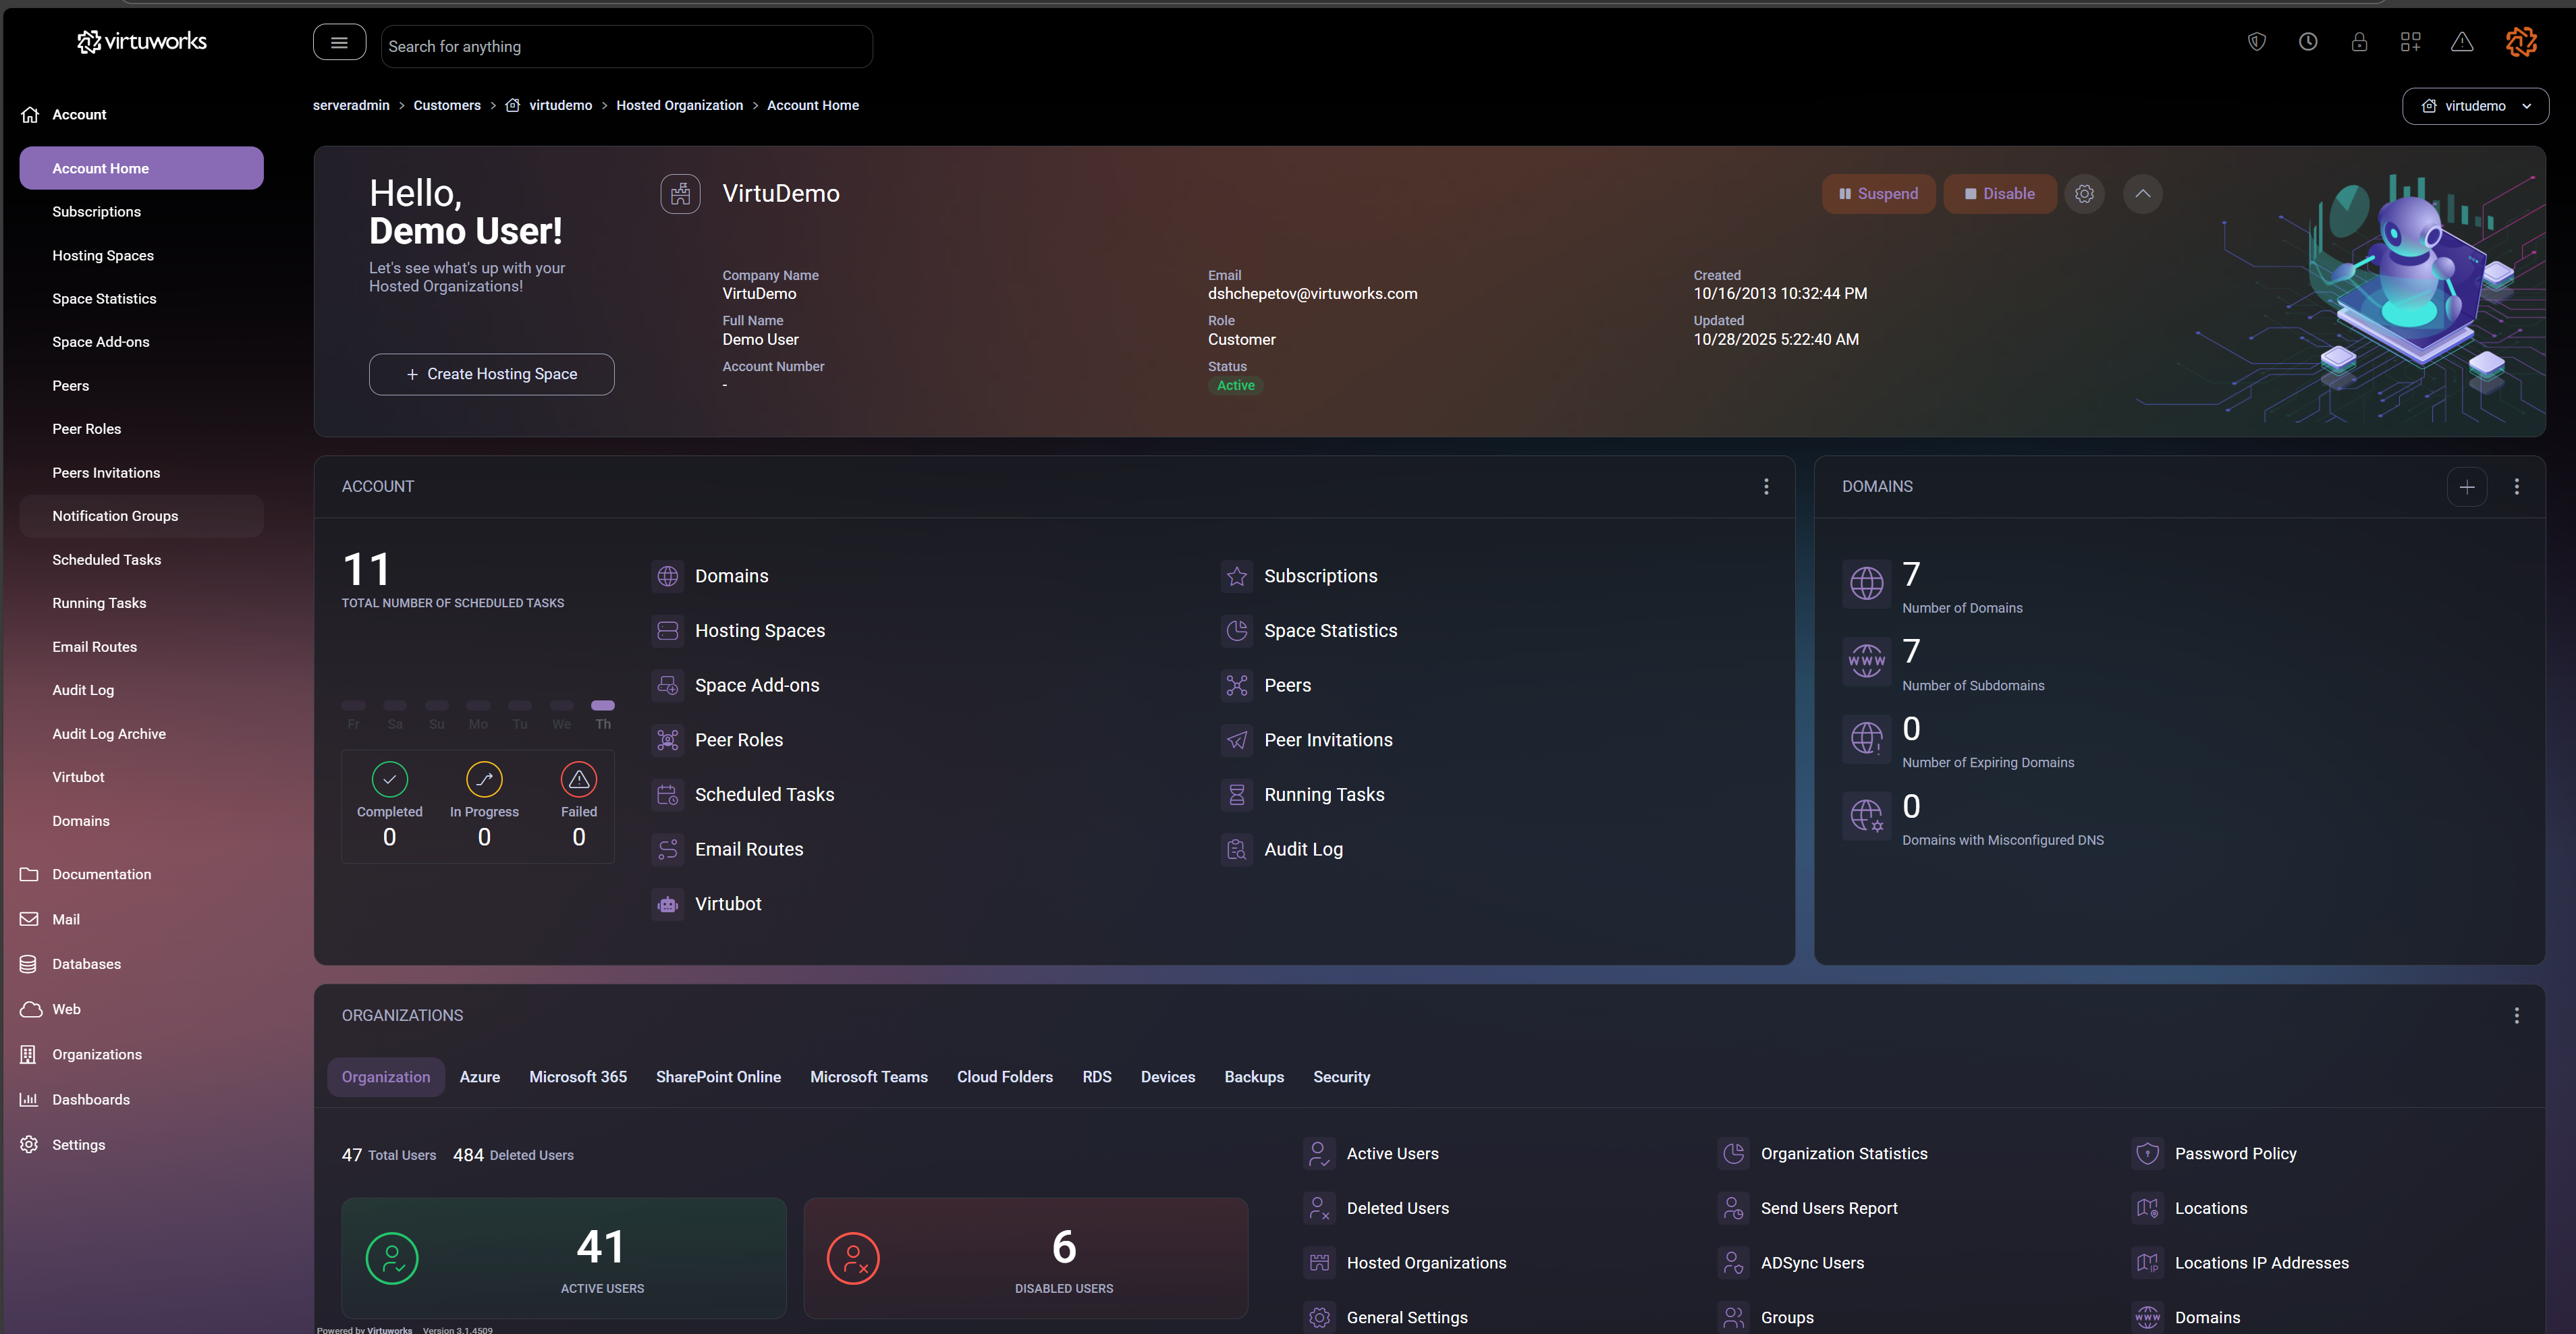Switch to the Microsoft 365 tab
The image size is (2576, 1334).
point(577,1077)
